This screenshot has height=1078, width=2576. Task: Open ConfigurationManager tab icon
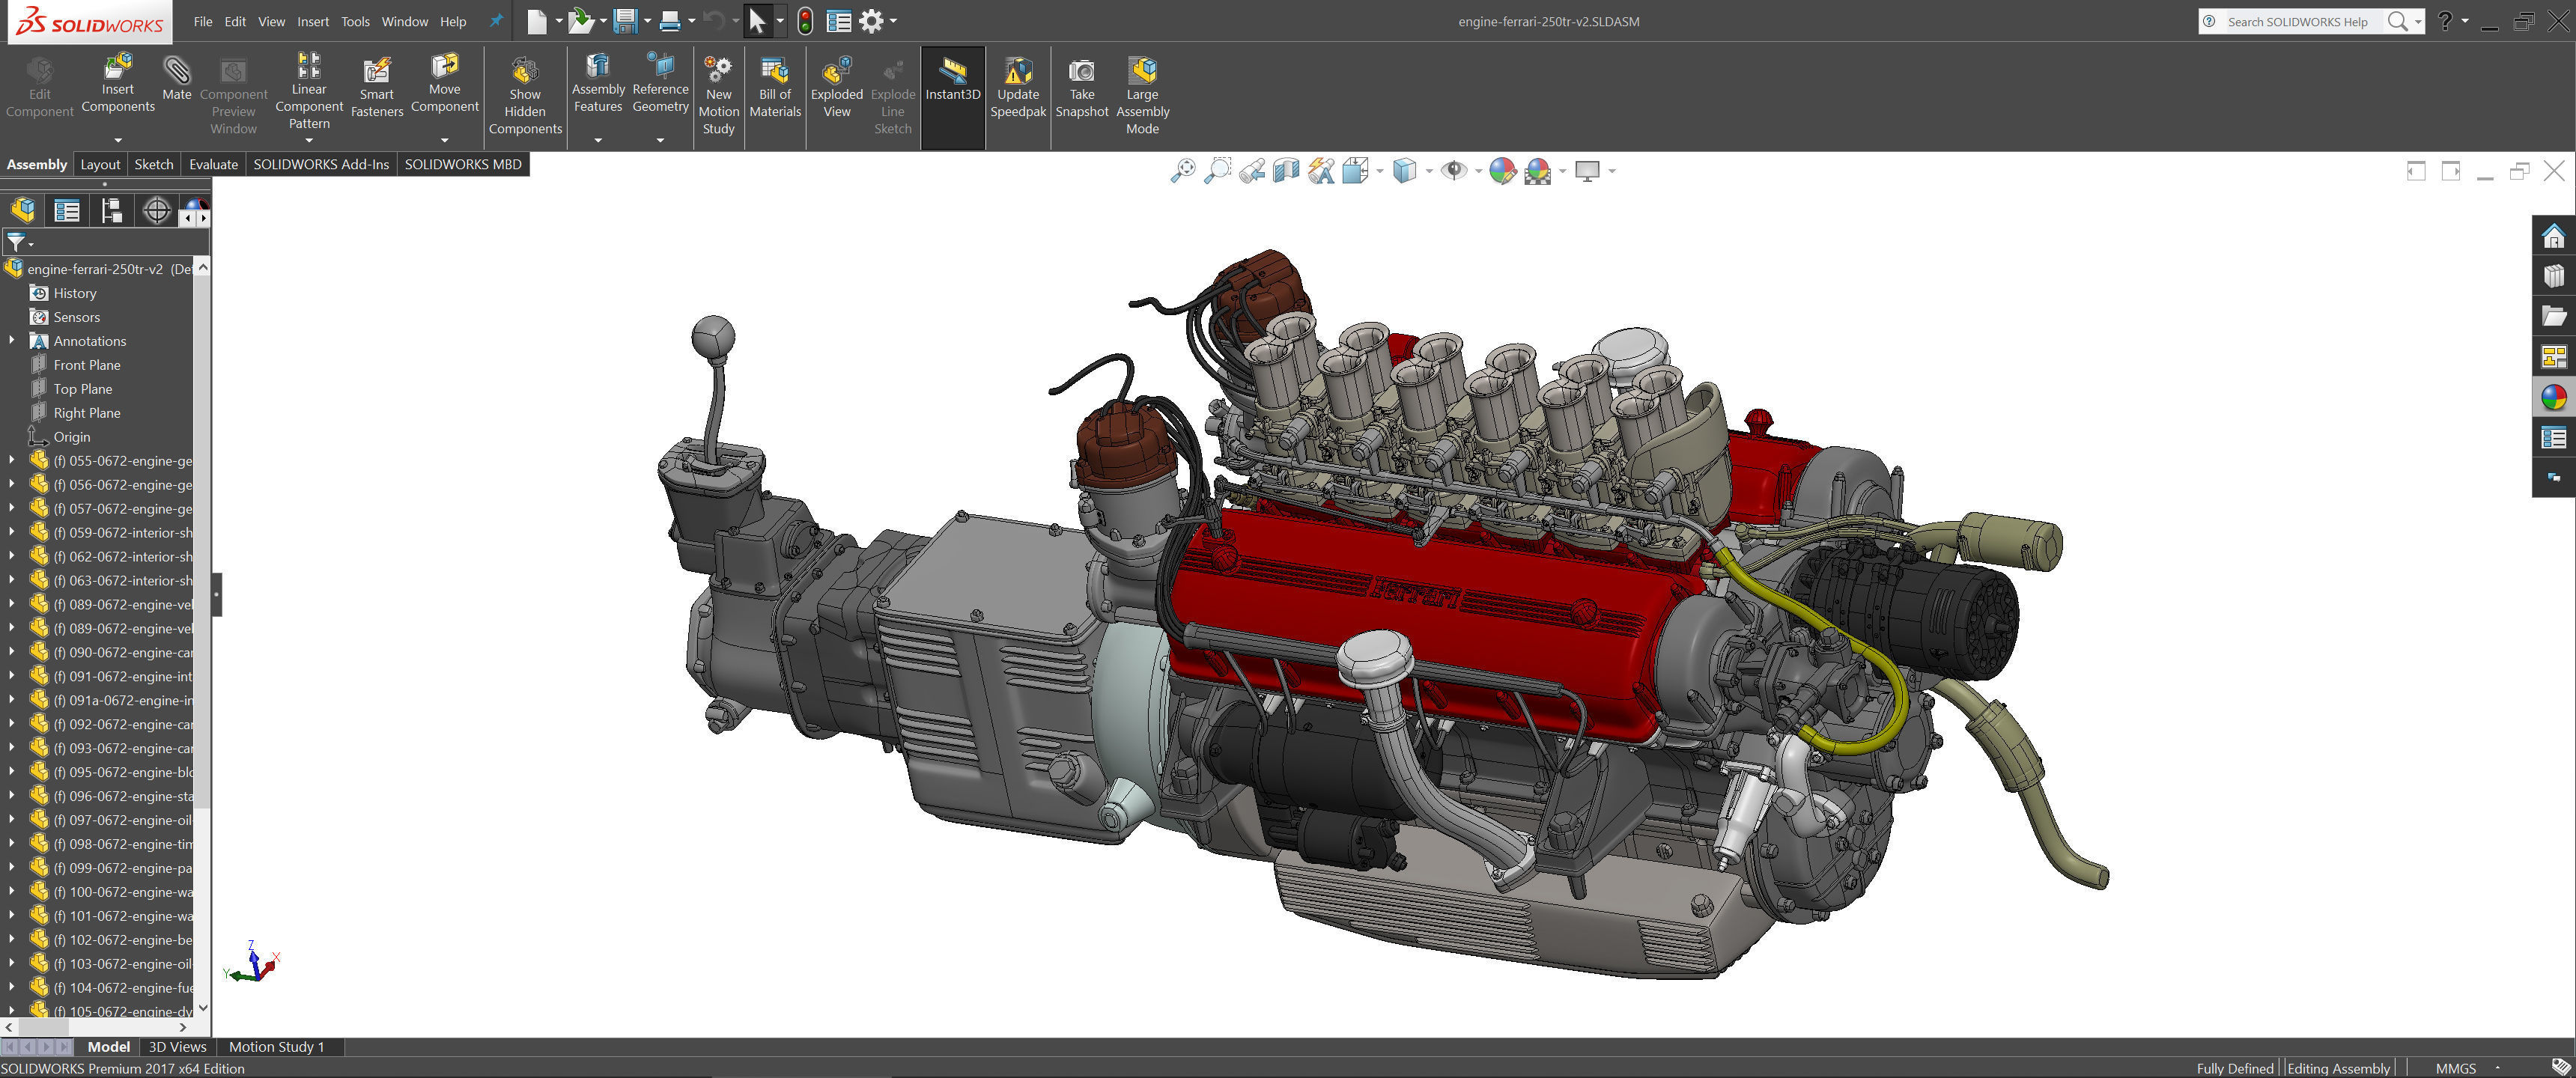(112, 211)
